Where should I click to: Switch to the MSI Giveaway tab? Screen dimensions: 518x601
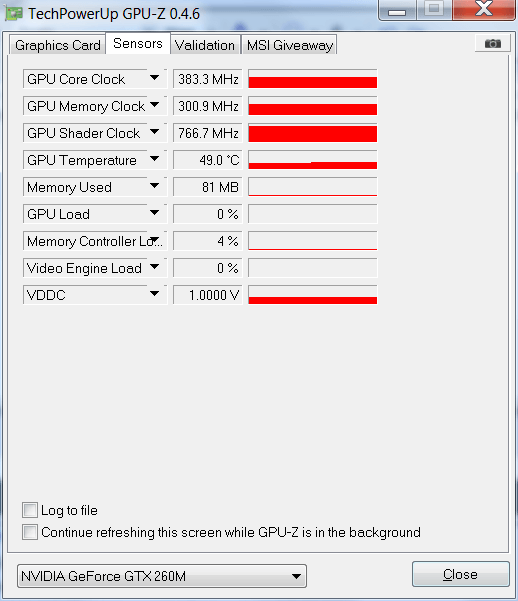tap(289, 45)
